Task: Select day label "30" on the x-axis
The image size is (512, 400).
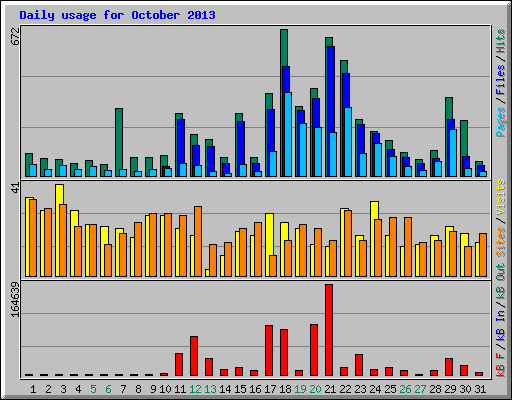Action: pos(465,389)
